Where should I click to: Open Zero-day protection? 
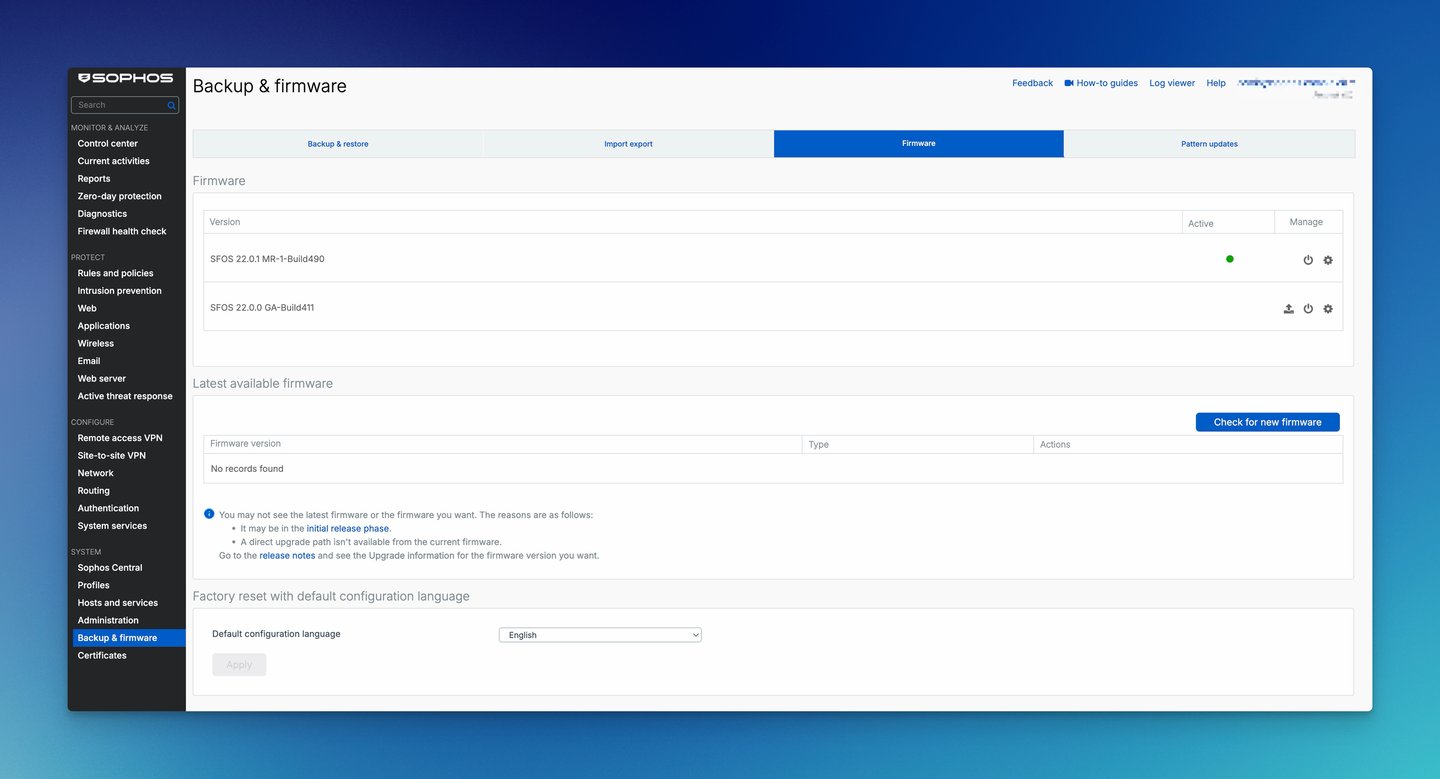pos(119,196)
